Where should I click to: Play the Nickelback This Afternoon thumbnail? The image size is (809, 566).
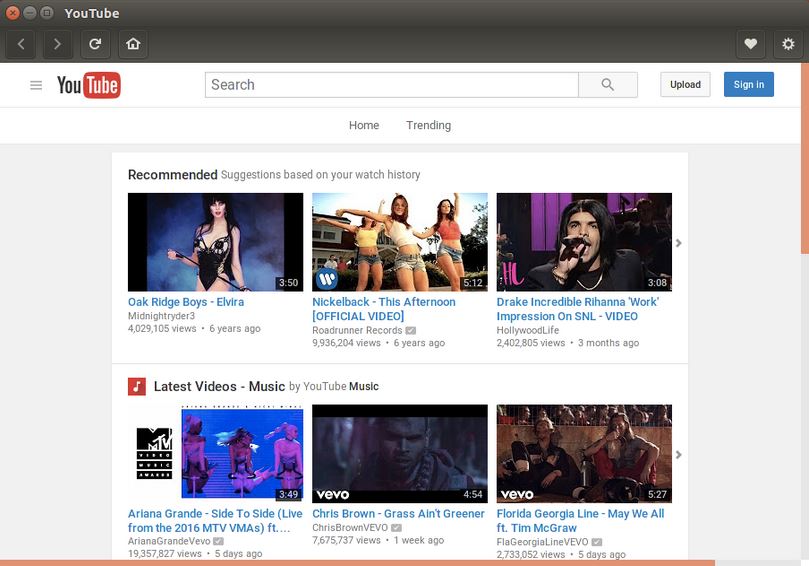[x=400, y=242]
